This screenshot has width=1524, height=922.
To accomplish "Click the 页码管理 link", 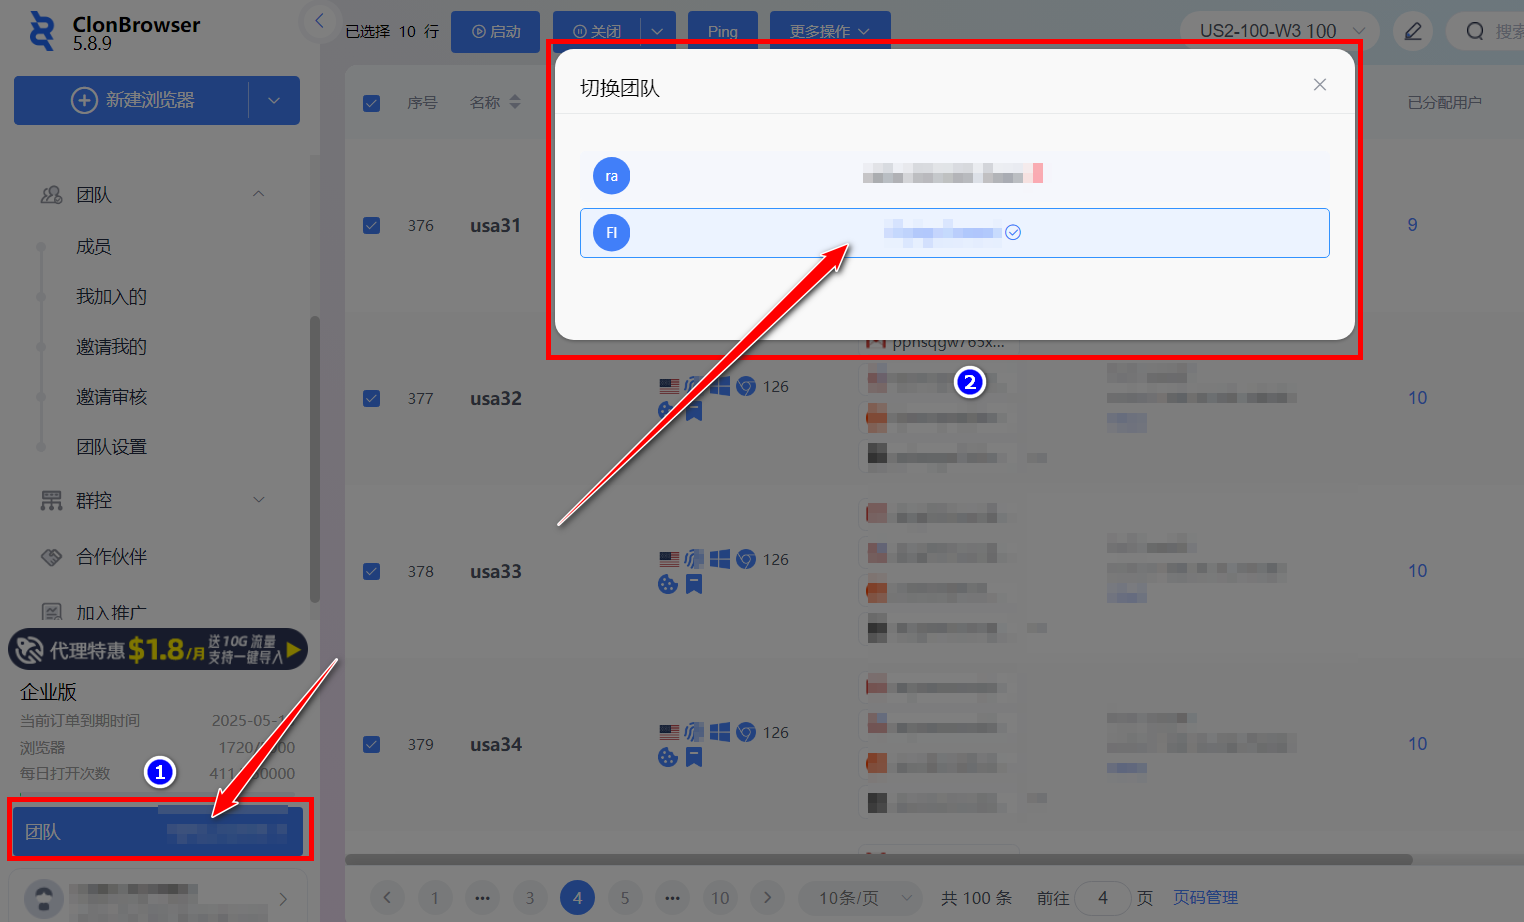I will point(1205,898).
